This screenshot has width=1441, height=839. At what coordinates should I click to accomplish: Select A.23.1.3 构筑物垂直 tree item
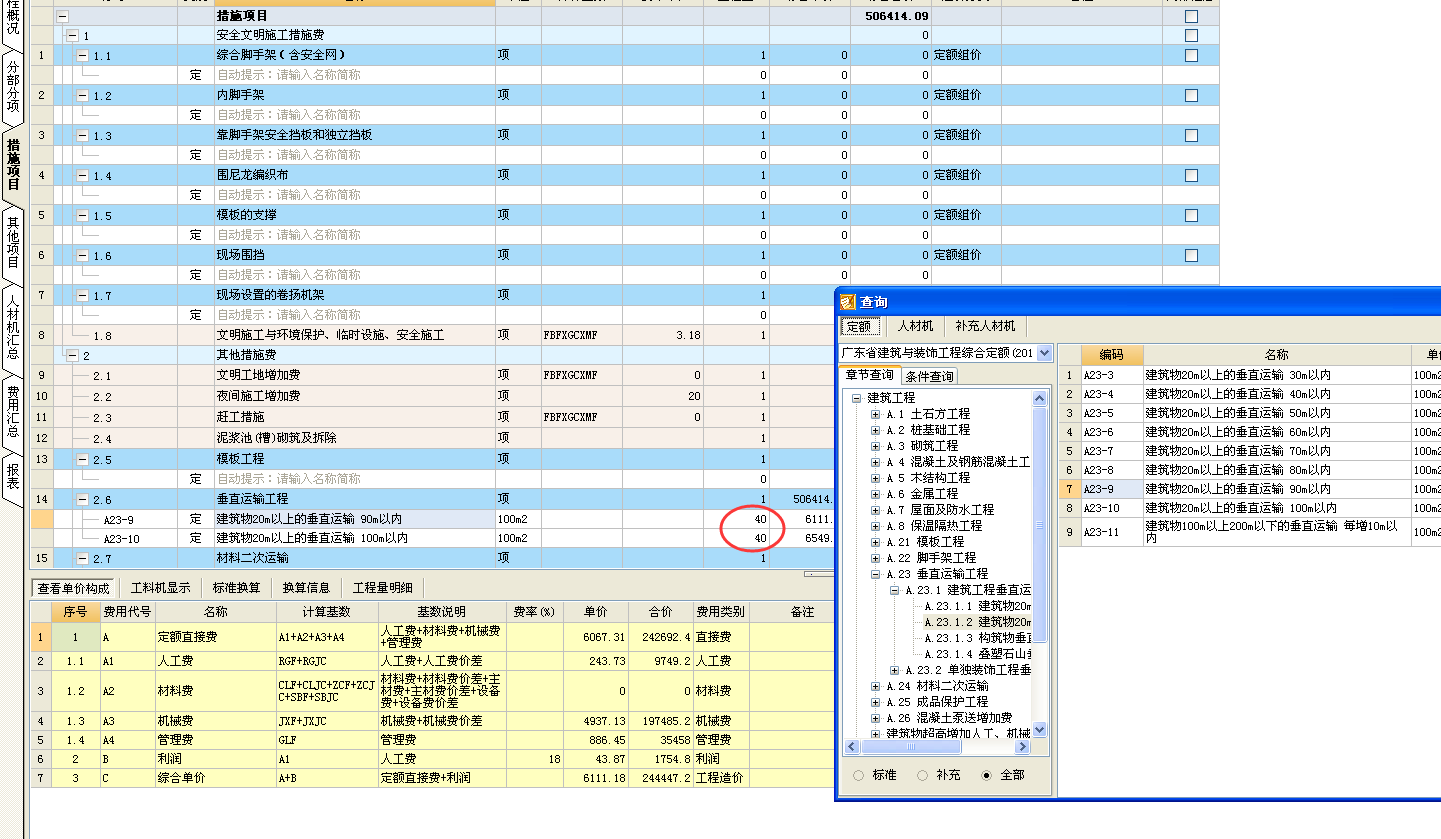pyautogui.click(x=977, y=638)
